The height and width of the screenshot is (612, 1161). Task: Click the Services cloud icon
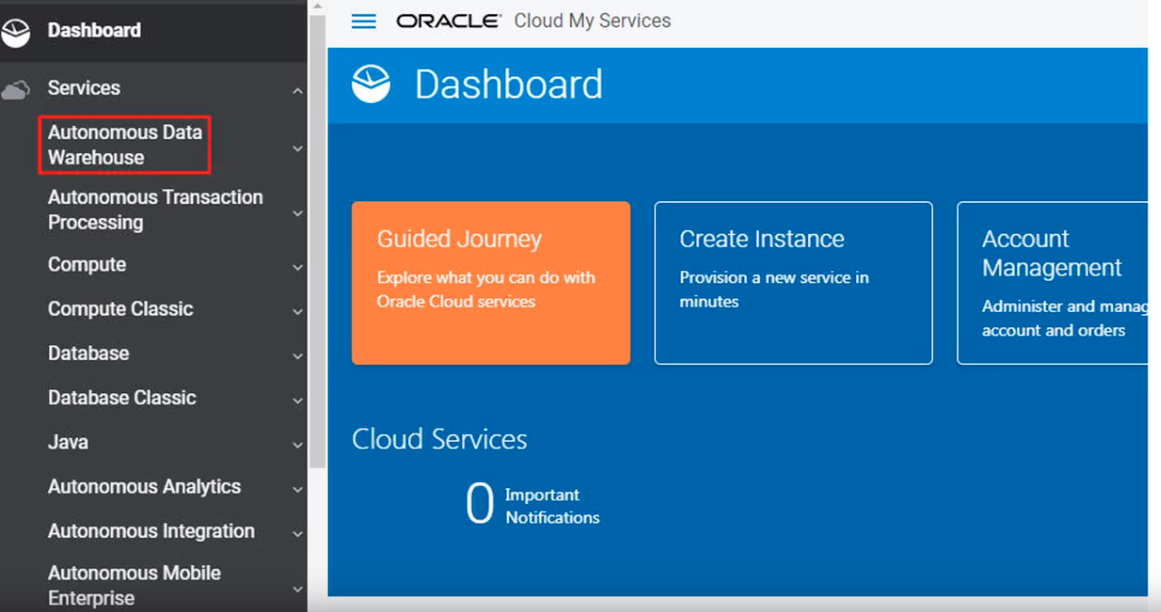click(16, 90)
